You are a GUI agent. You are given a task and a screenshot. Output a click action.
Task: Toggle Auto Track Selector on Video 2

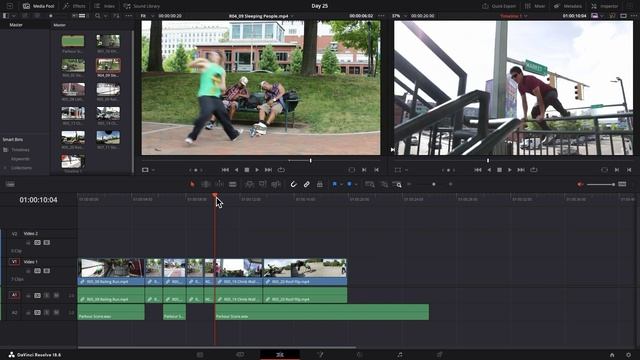pos(38,242)
